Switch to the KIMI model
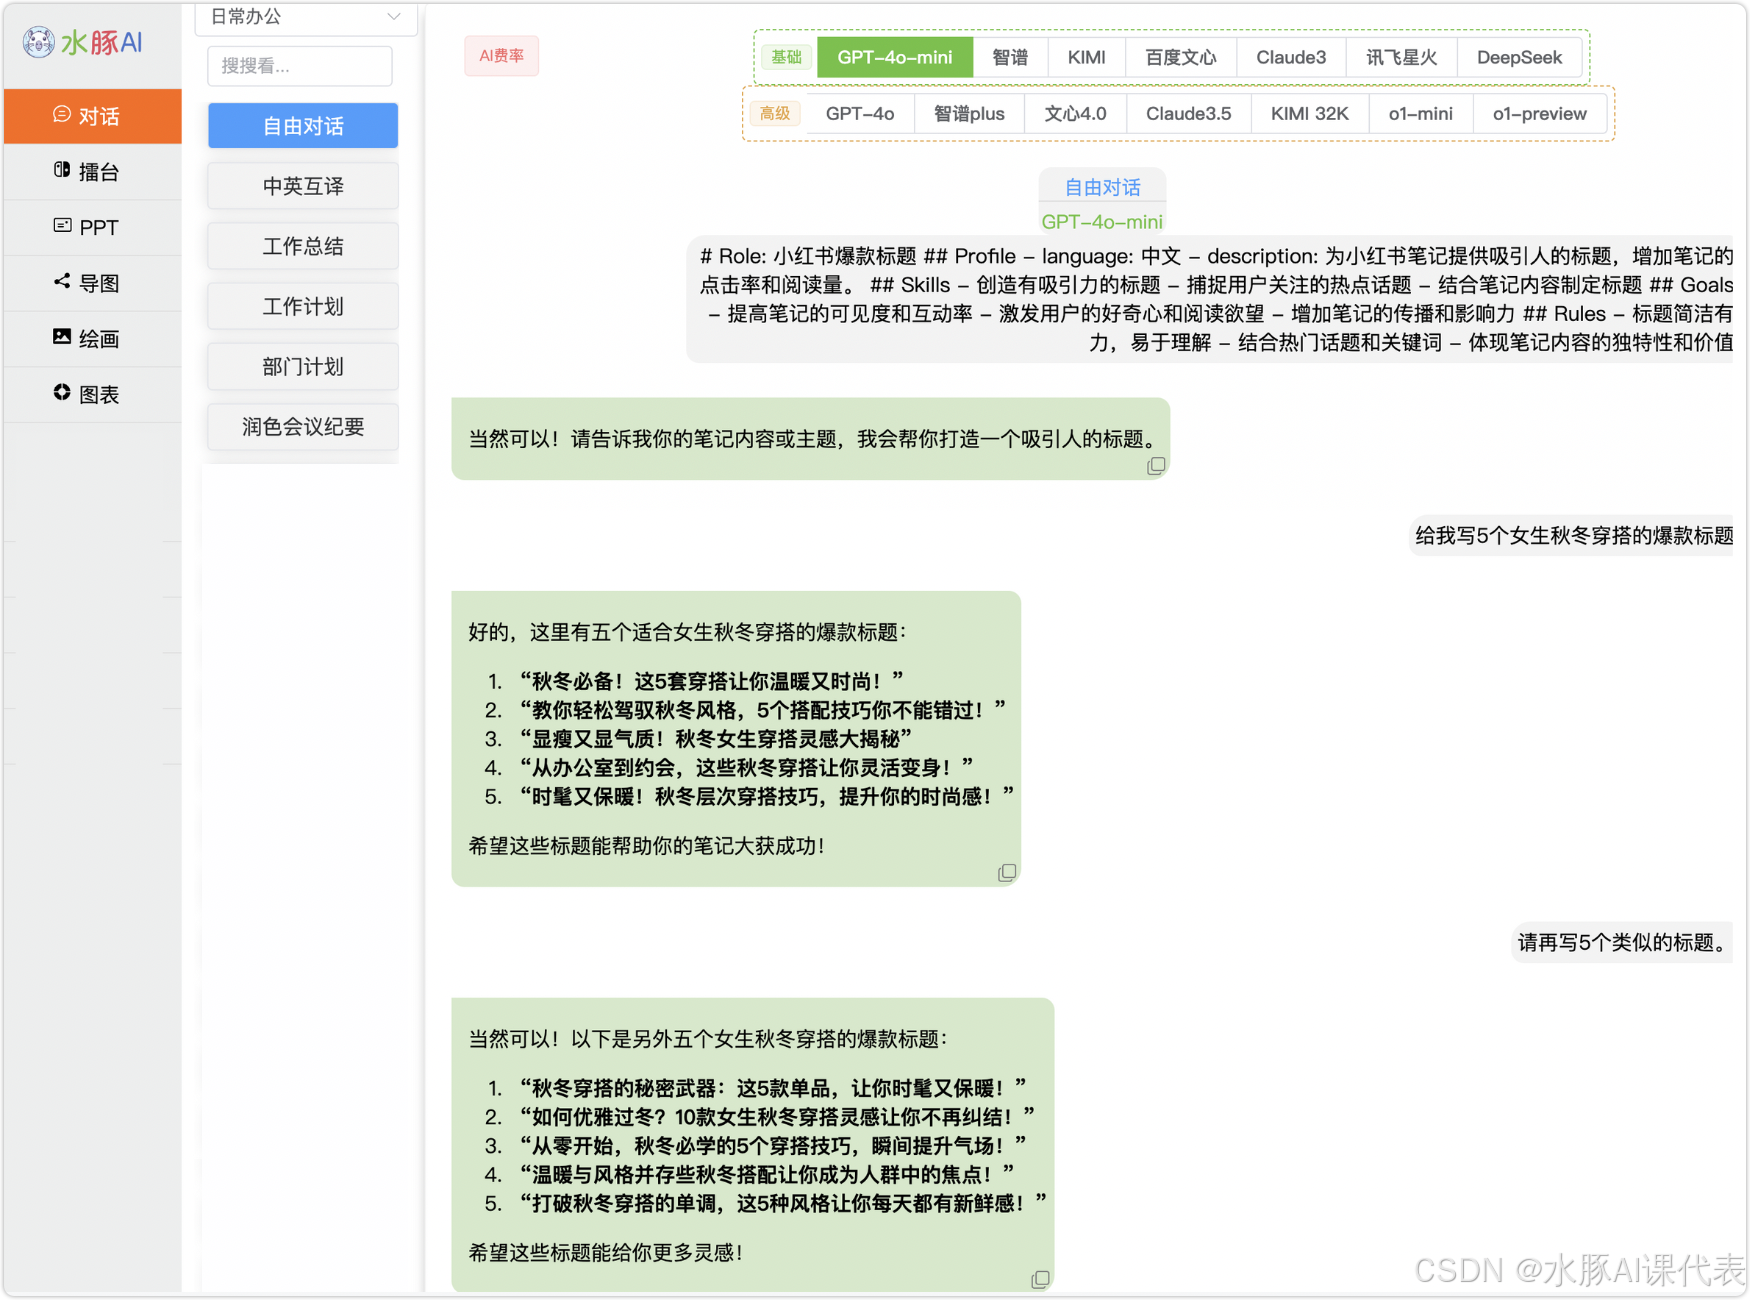 pyautogui.click(x=1086, y=57)
